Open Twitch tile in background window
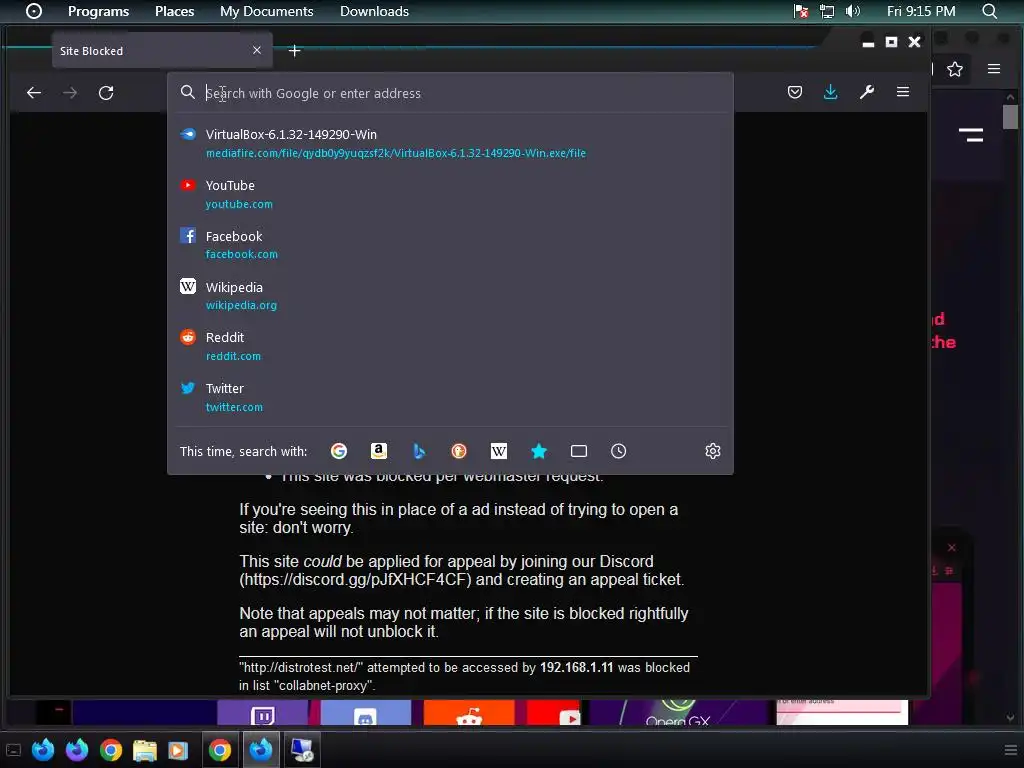This screenshot has width=1024, height=768. click(x=263, y=712)
